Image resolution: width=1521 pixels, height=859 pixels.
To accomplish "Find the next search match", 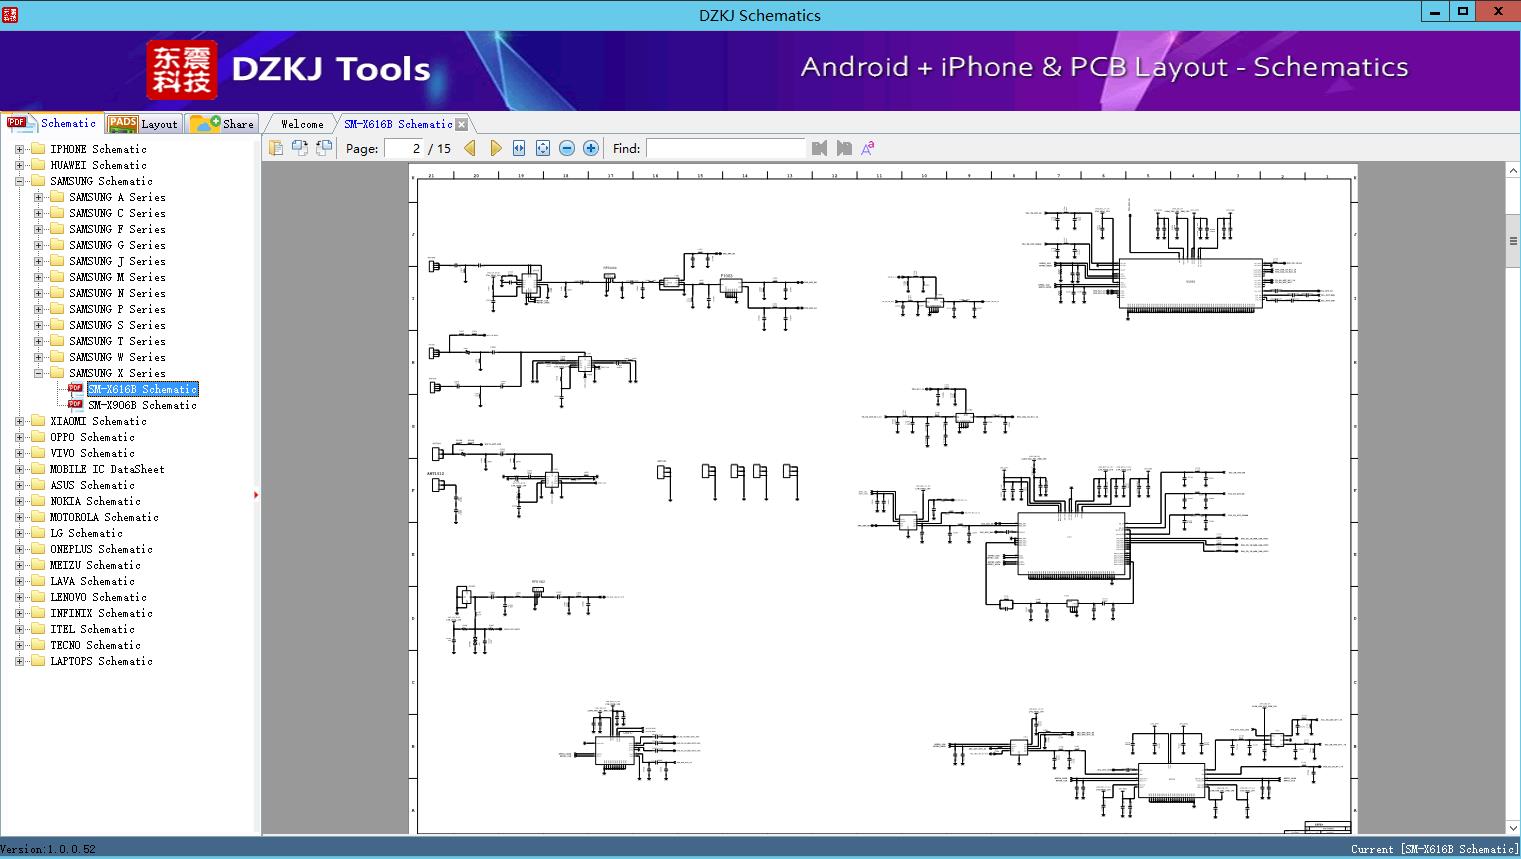I will pos(844,148).
